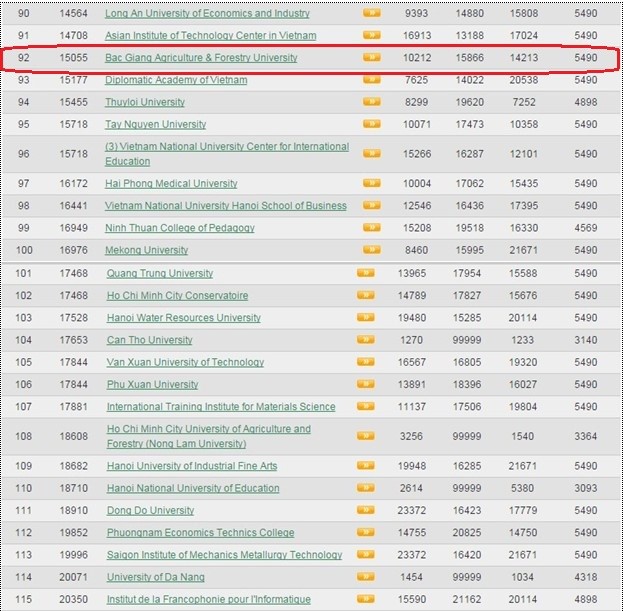Click the orange arrow icon for Long An University

371,13
